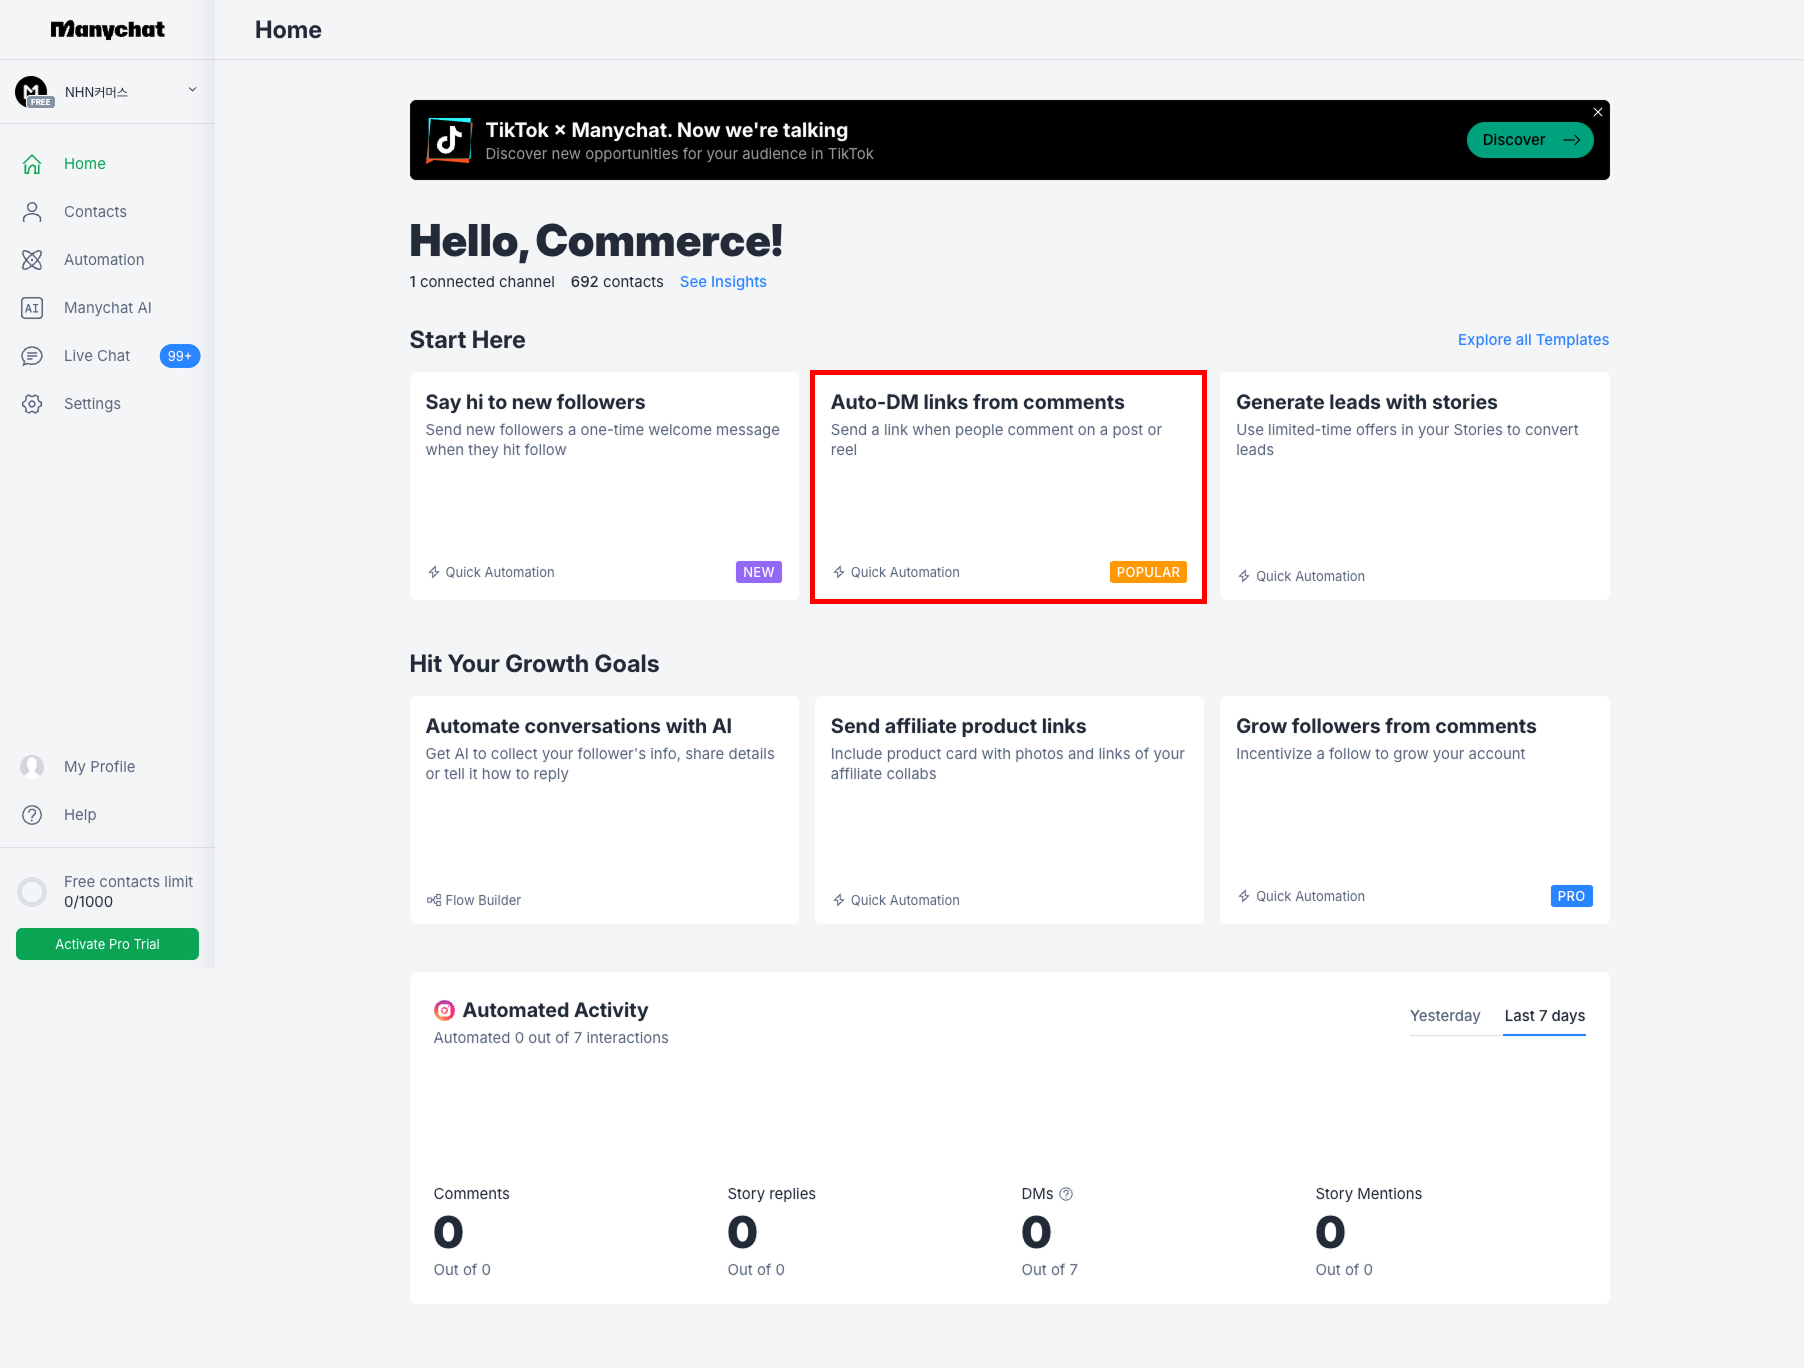
Task: Expand the NHN account switcher dropdown
Action: point(192,90)
